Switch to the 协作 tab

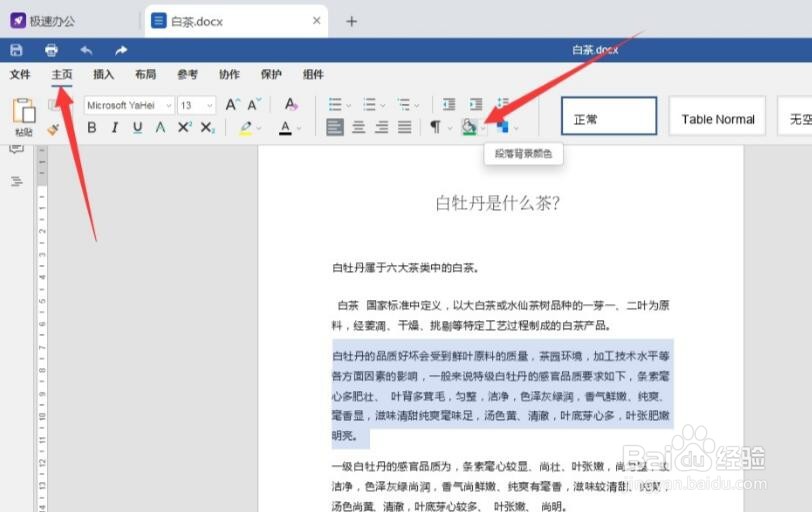[229, 75]
